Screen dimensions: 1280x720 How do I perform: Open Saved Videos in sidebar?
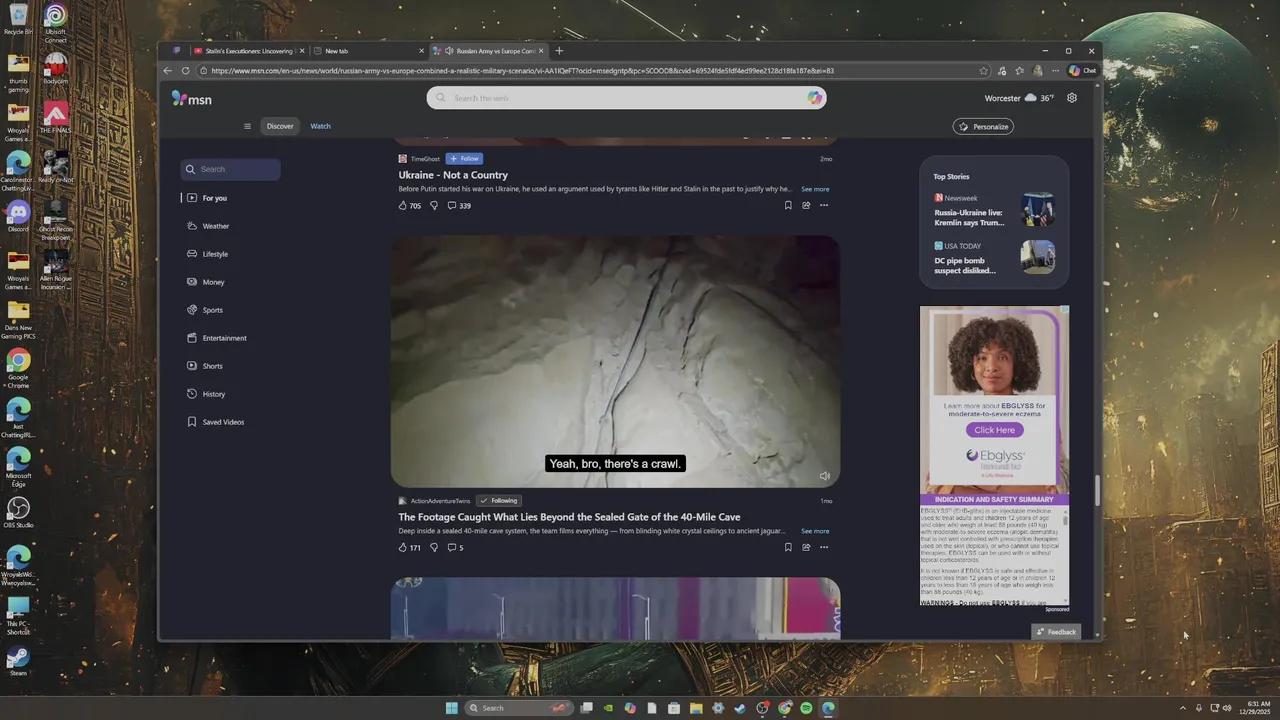pyautogui.click(x=216, y=422)
